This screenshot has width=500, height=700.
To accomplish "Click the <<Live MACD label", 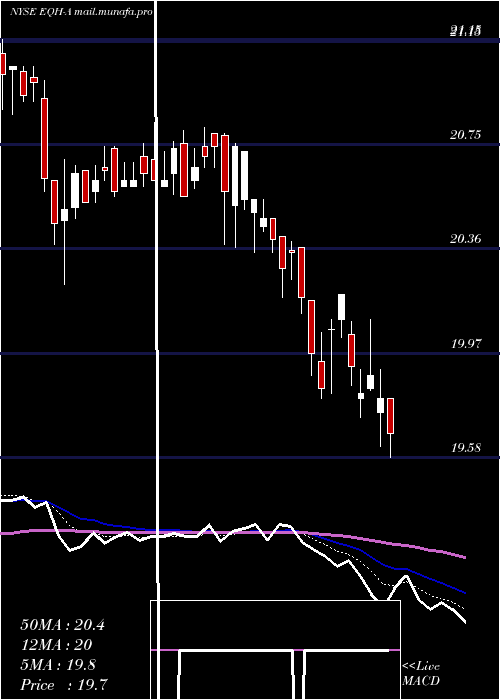I will click(x=421, y=673).
